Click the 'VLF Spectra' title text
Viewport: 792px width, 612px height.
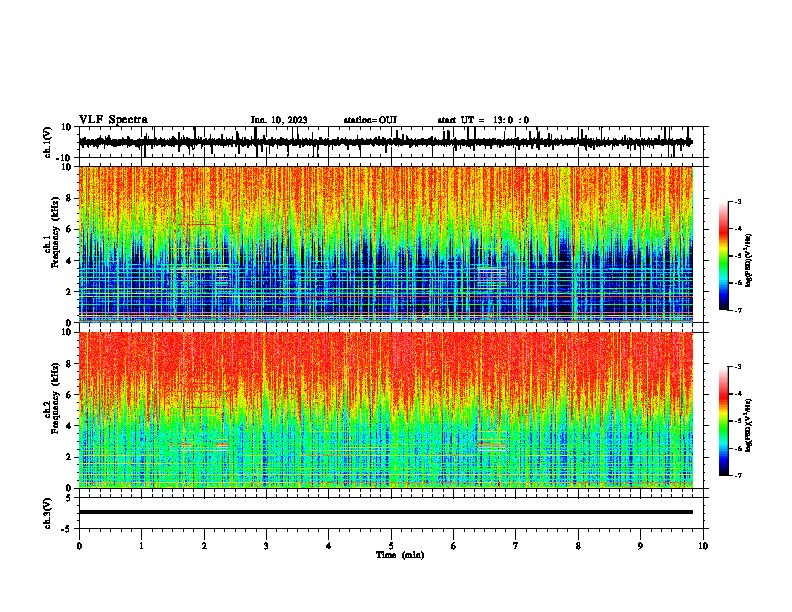(113, 120)
